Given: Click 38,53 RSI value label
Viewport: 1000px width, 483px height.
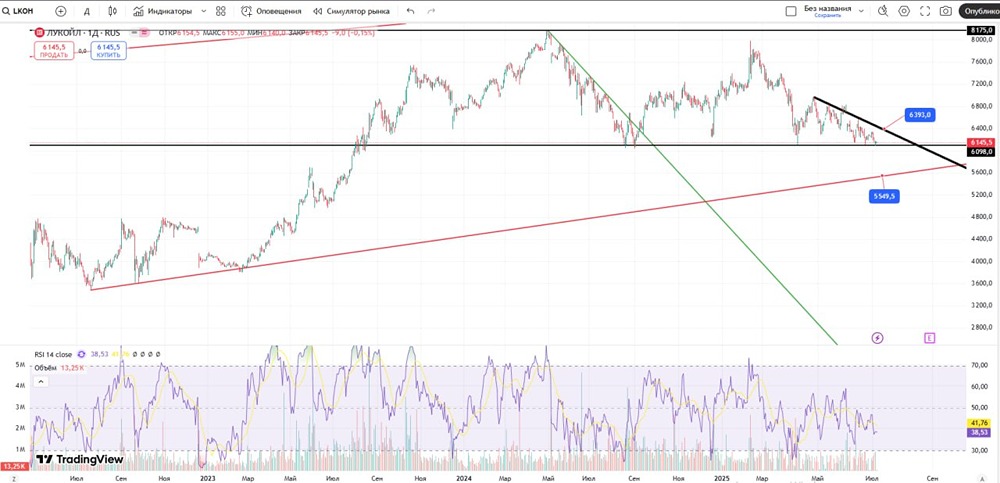Looking at the screenshot, I should [x=979, y=432].
